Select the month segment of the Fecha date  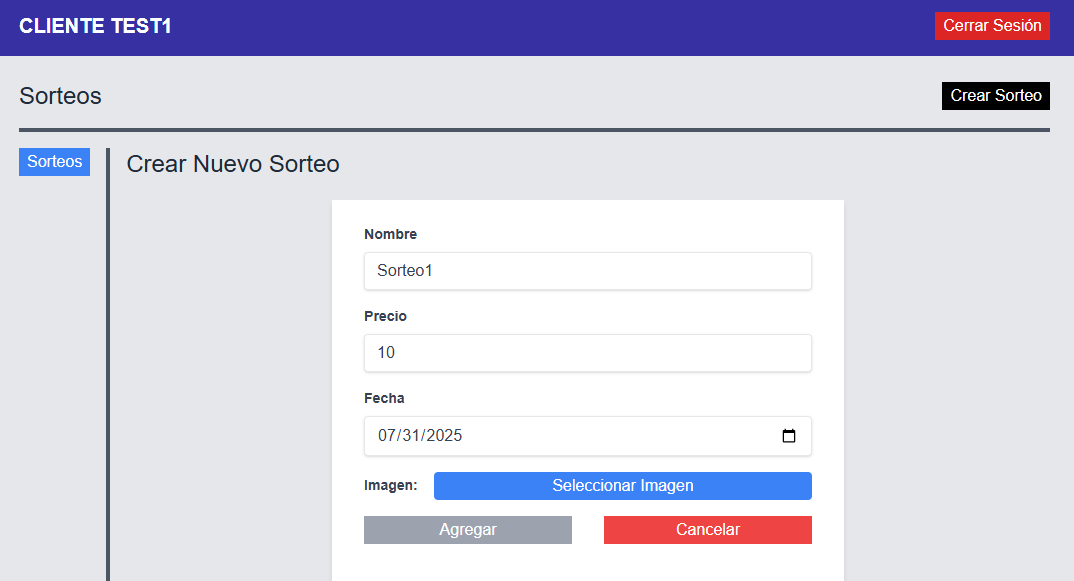(x=387, y=436)
